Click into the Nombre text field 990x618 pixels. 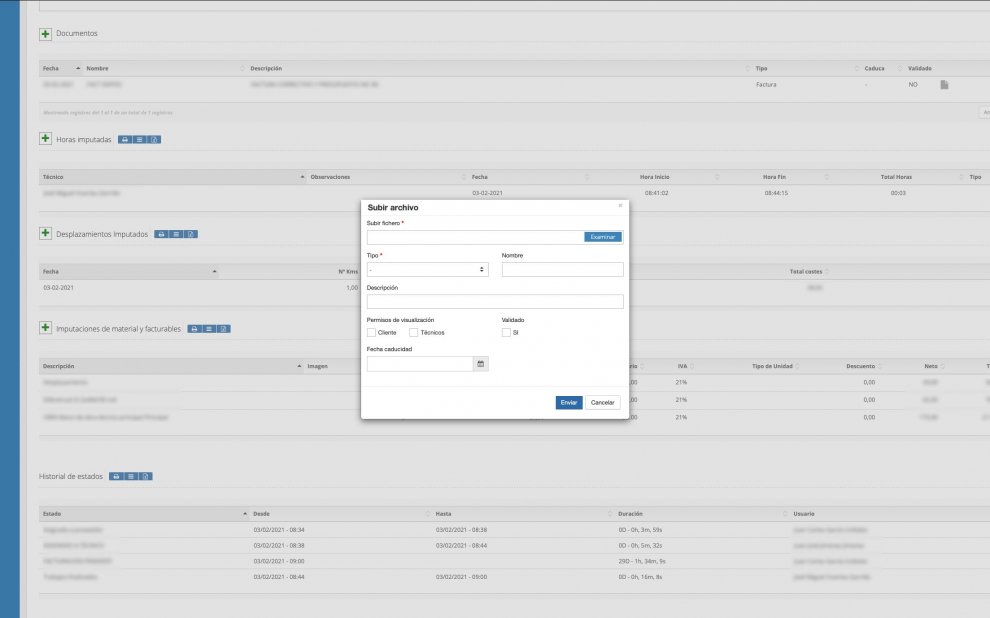(x=562, y=270)
